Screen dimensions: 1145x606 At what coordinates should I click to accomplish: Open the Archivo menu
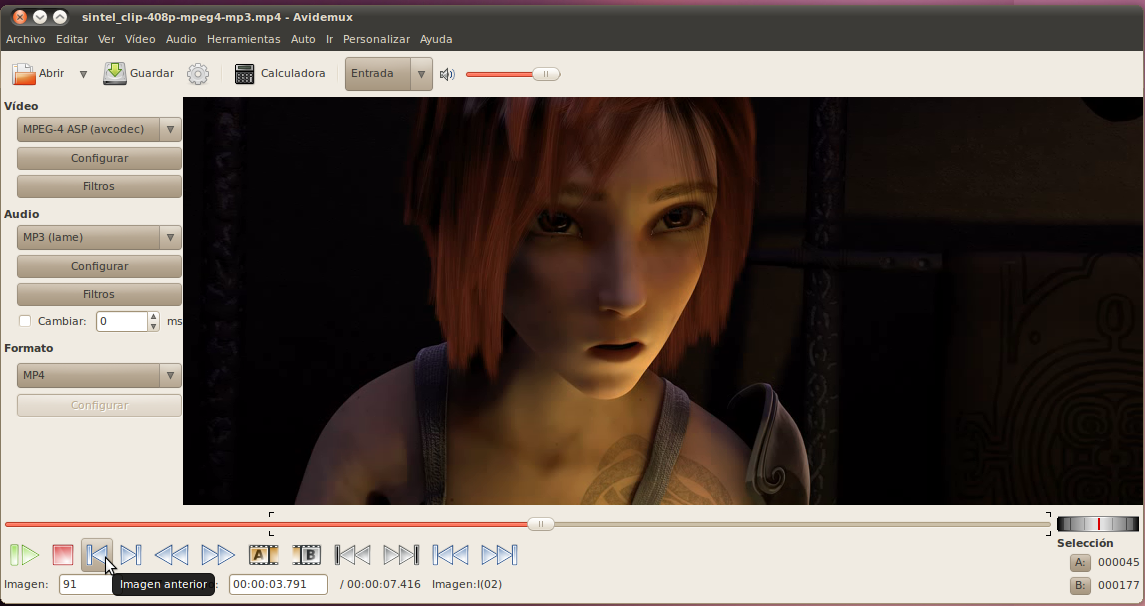click(x=26, y=39)
